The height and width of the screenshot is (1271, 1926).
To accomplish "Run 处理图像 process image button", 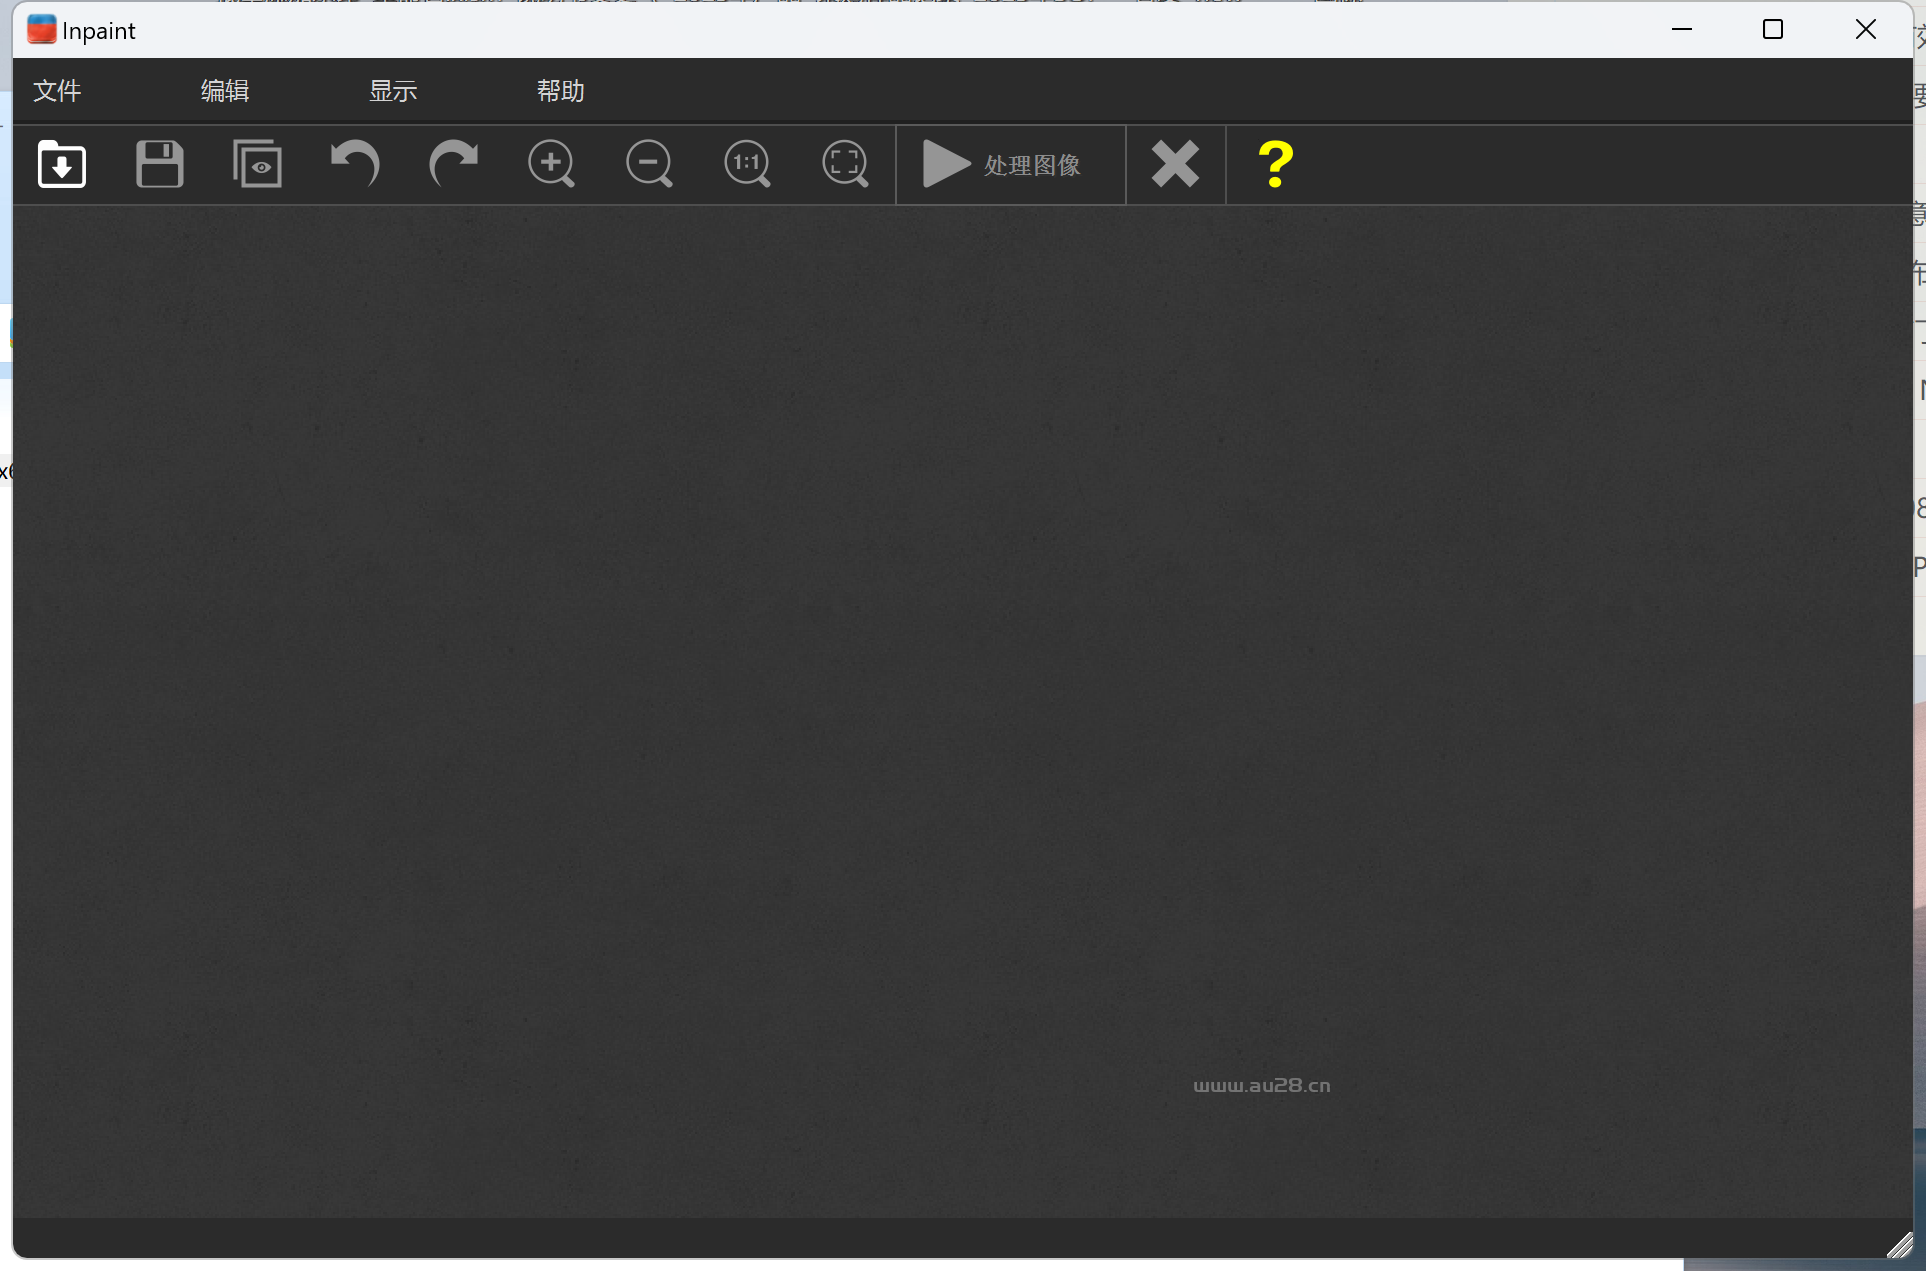I will (1011, 165).
